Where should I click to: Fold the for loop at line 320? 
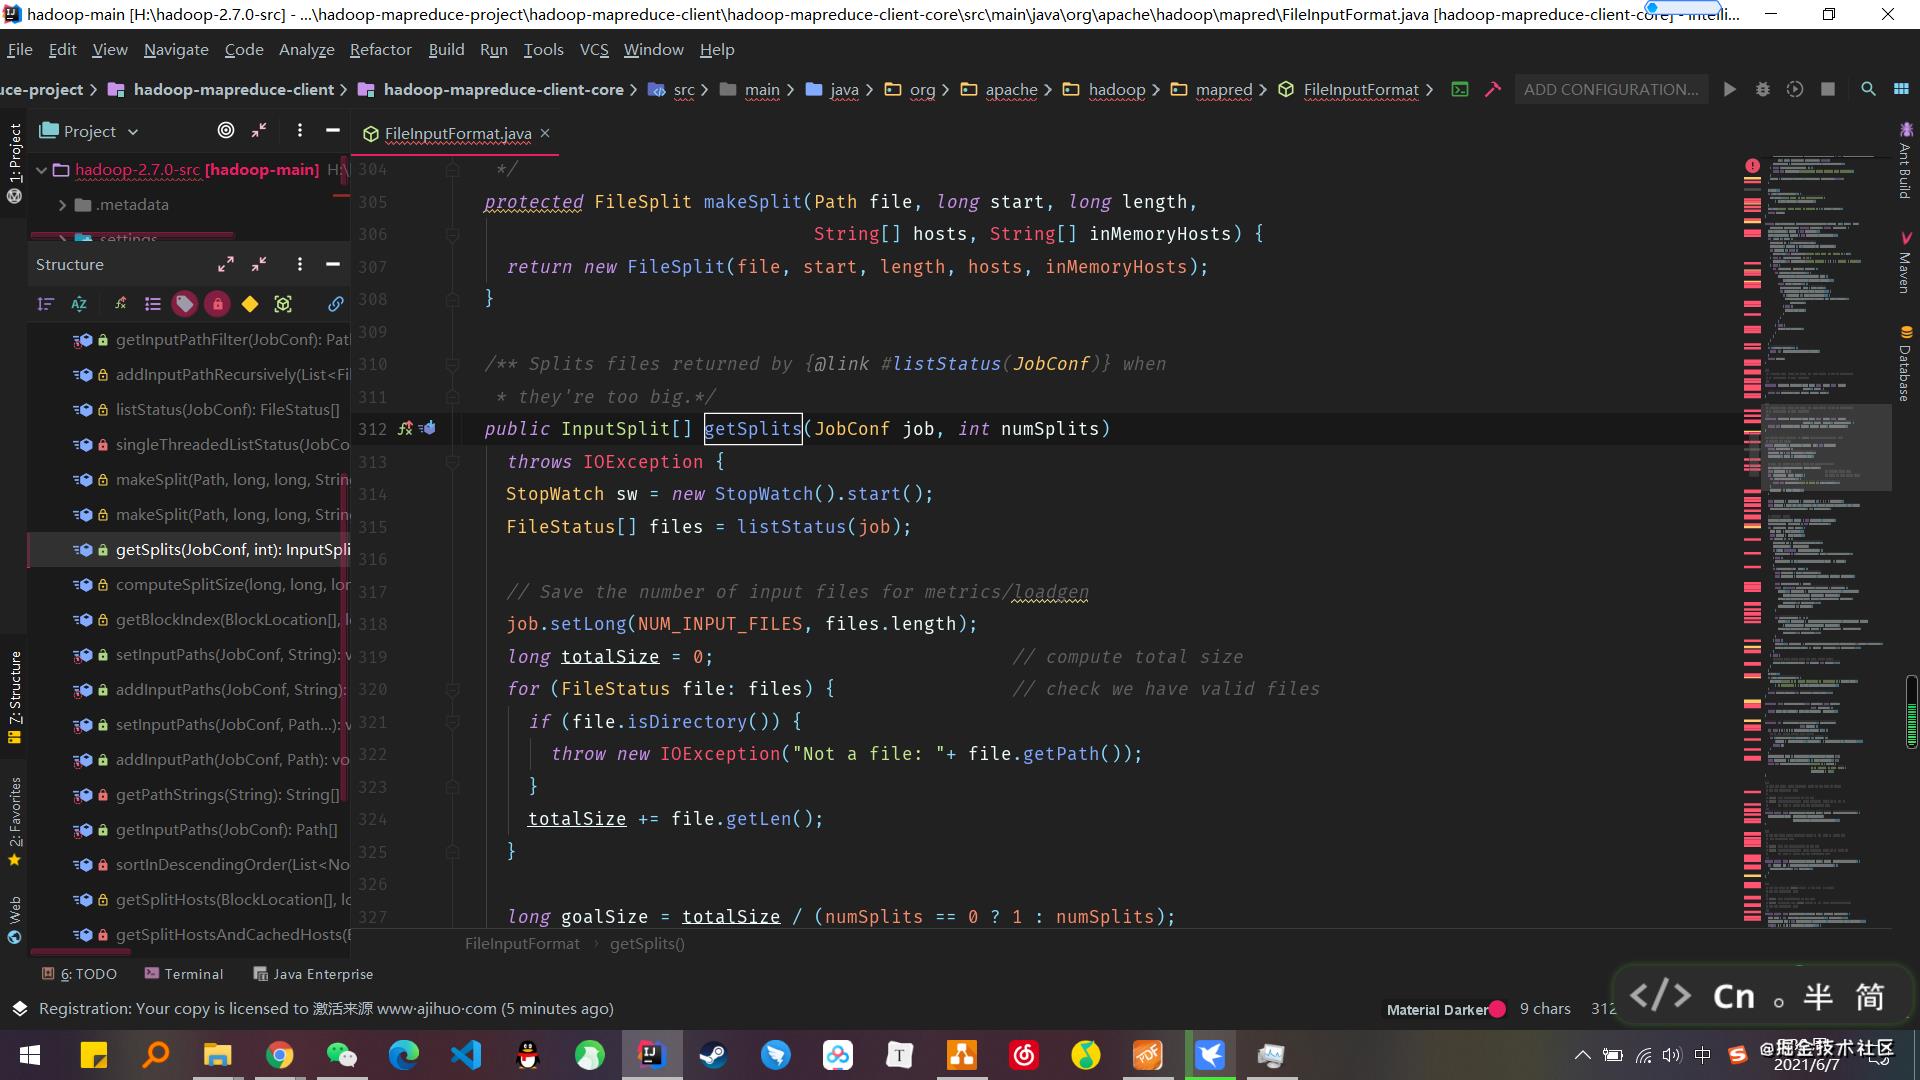452,689
